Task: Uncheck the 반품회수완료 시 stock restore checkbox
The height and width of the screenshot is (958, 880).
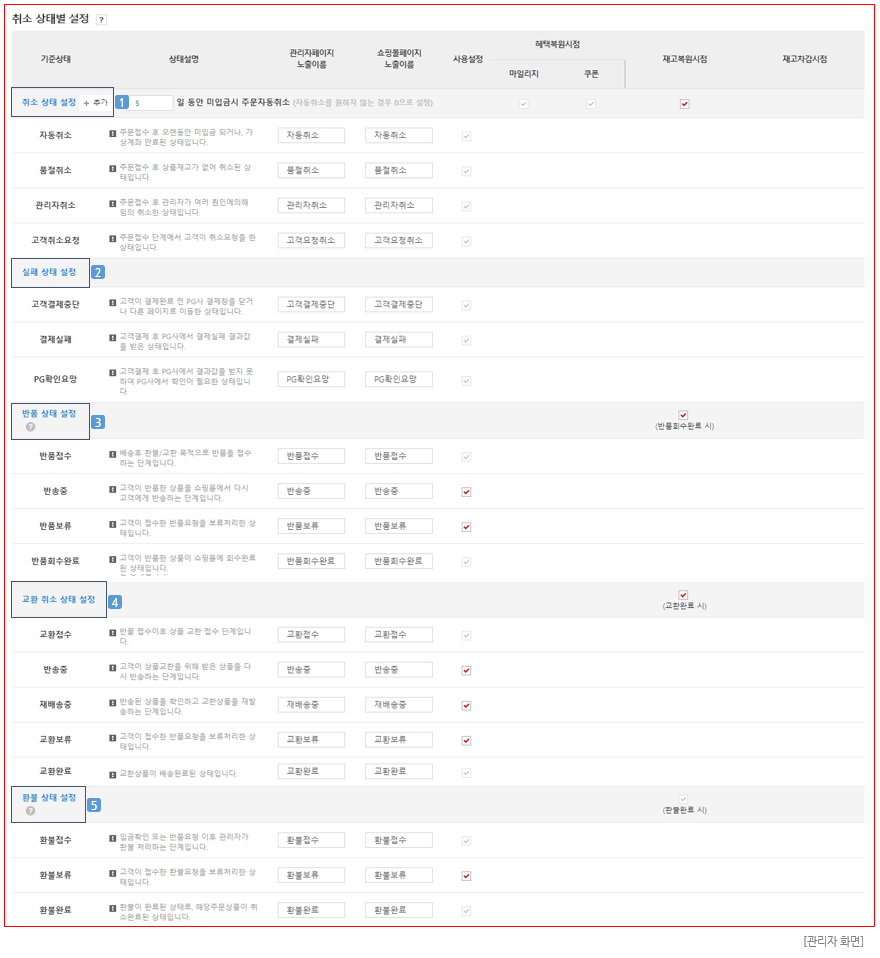Action: (x=683, y=415)
